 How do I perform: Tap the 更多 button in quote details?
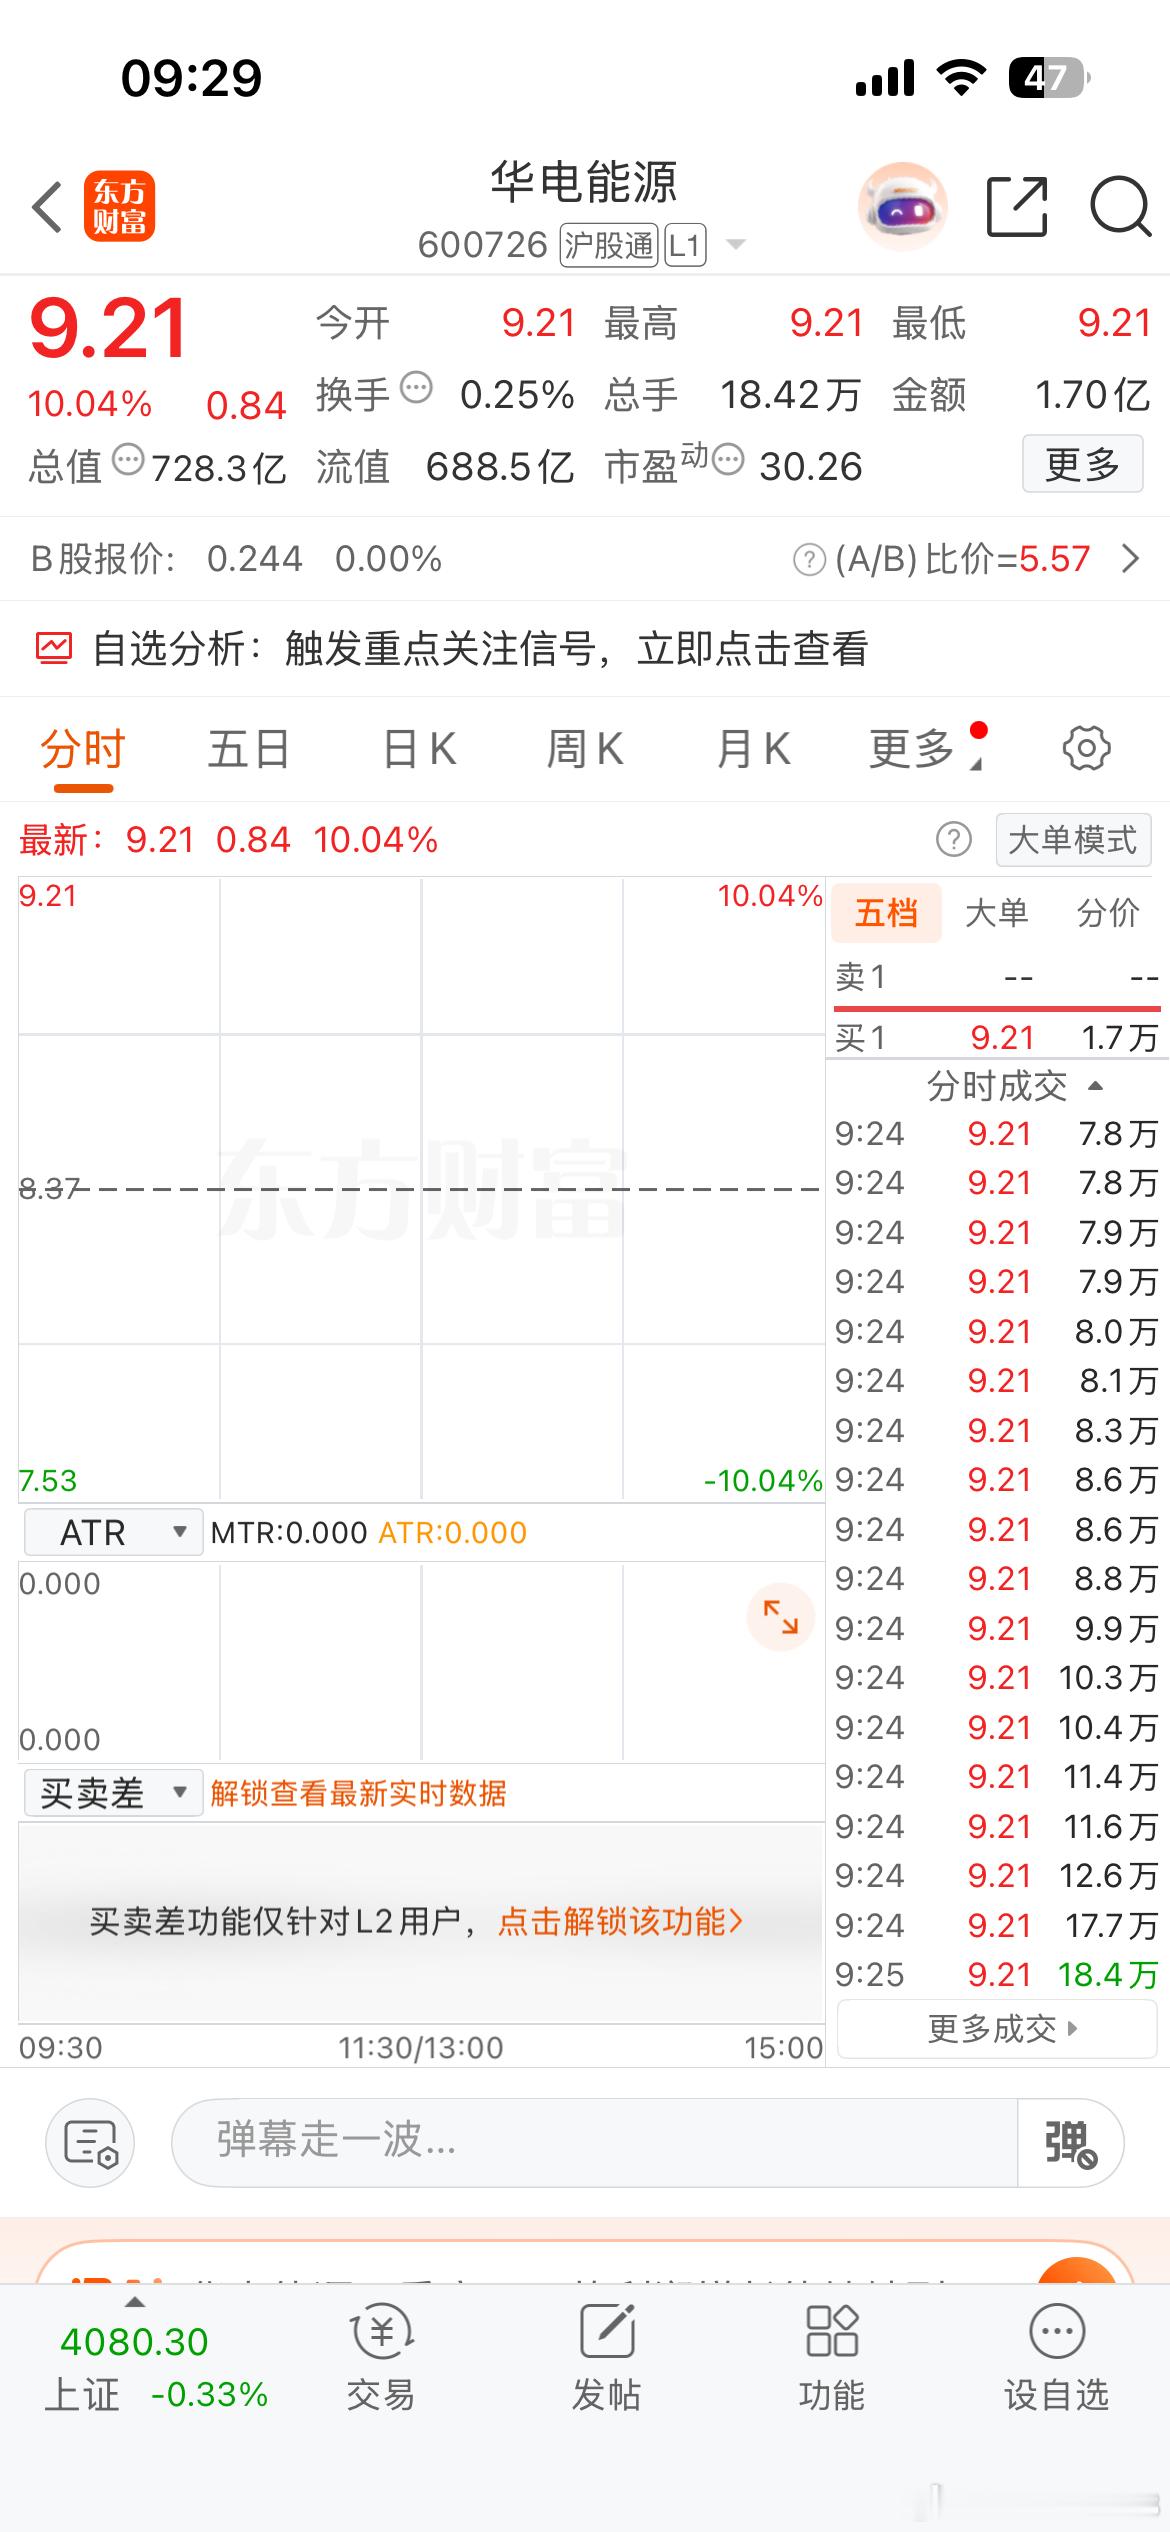1082,464
